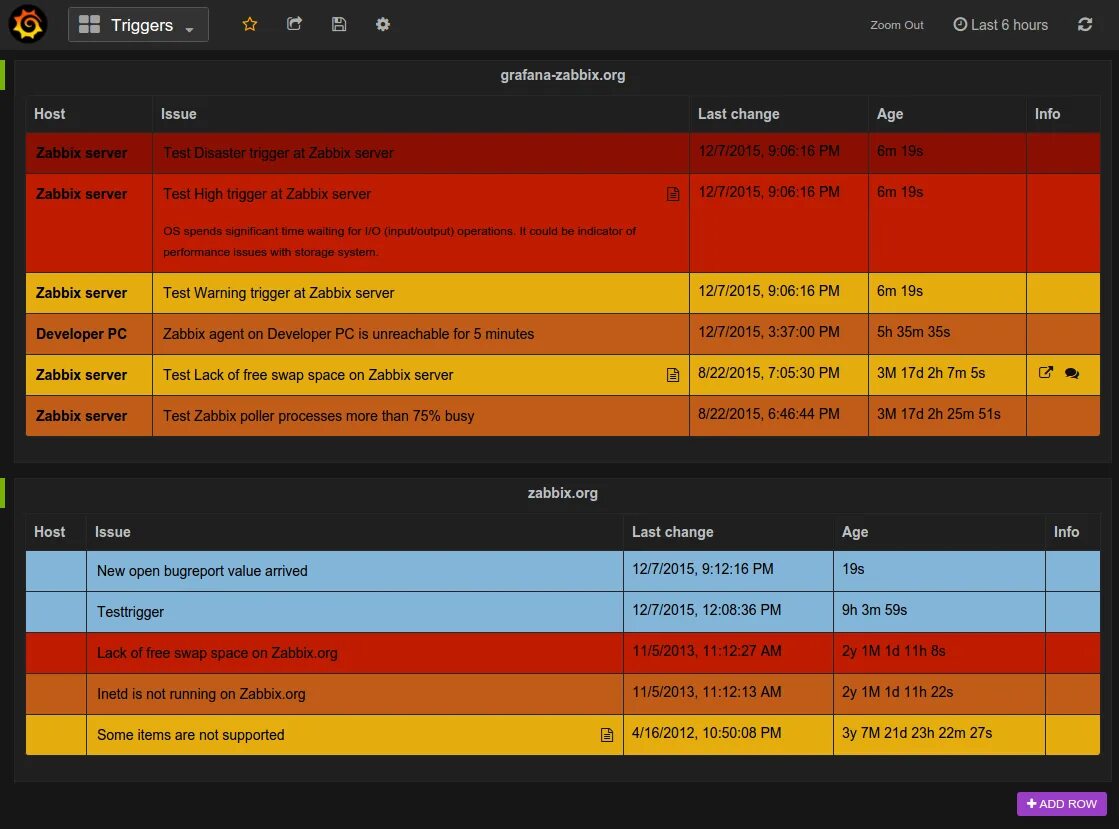
Task: Click 'New open bugreport value arrived' issue
Action: click(x=202, y=571)
